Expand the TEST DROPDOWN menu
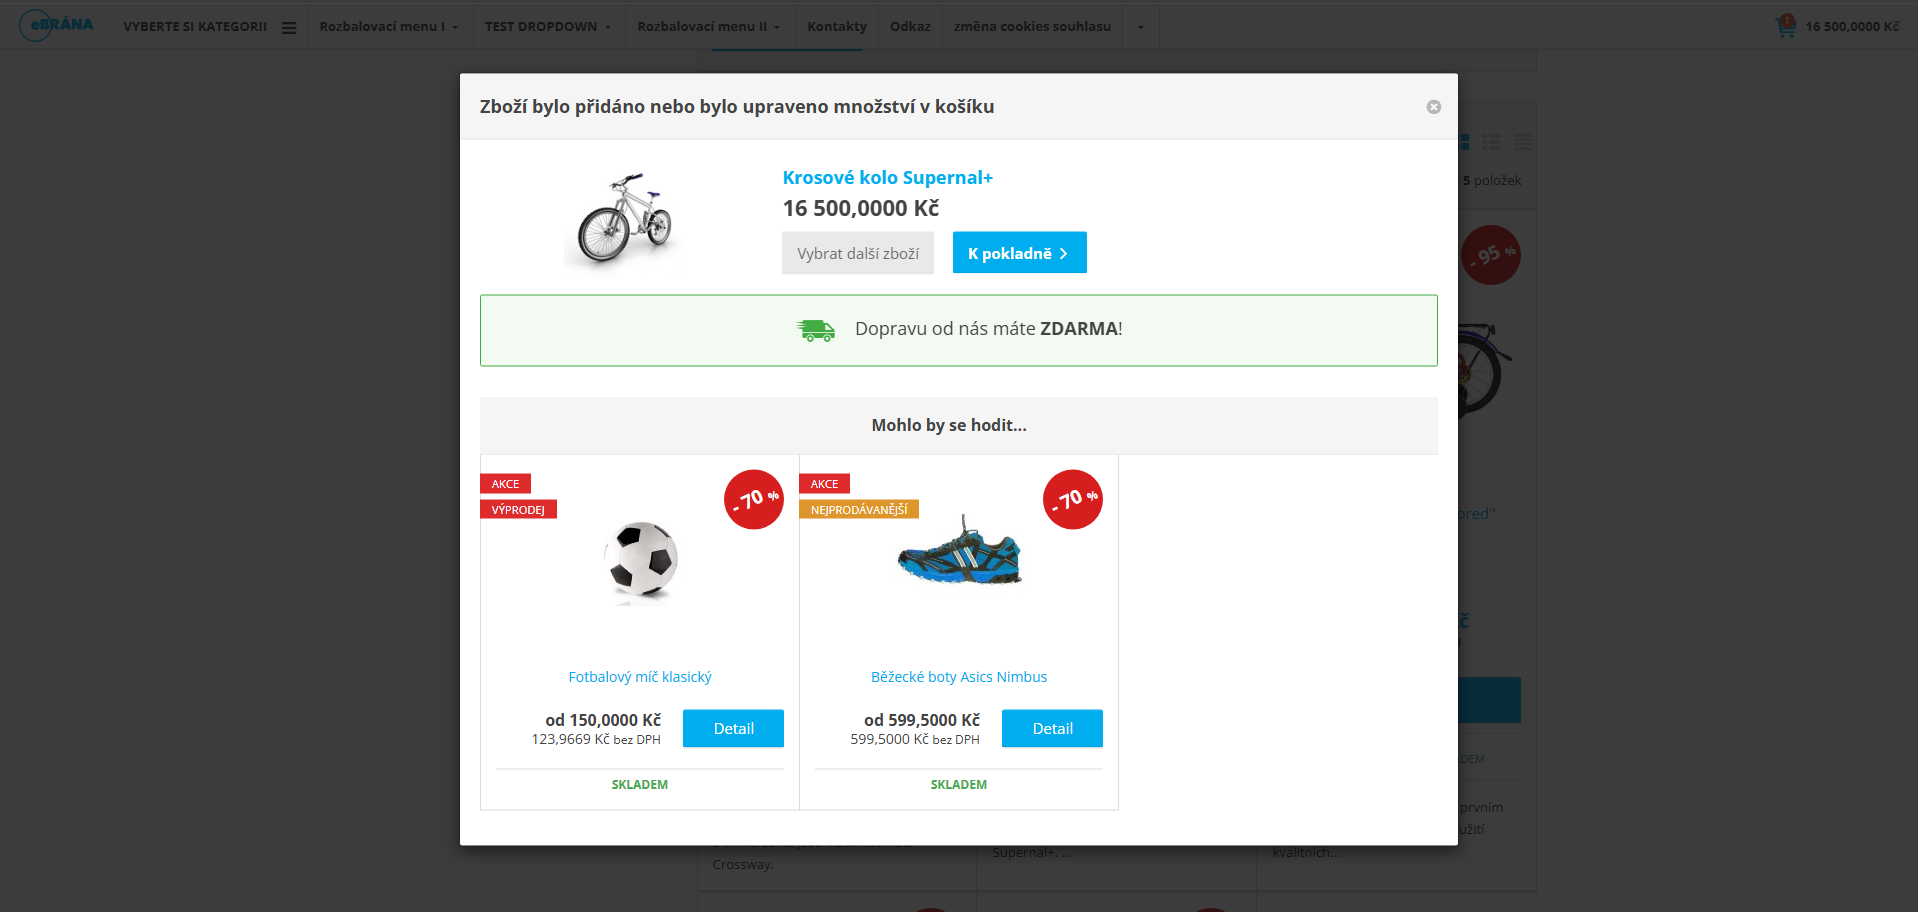The width and height of the screenshot is (1918, 912). [547, 27]
